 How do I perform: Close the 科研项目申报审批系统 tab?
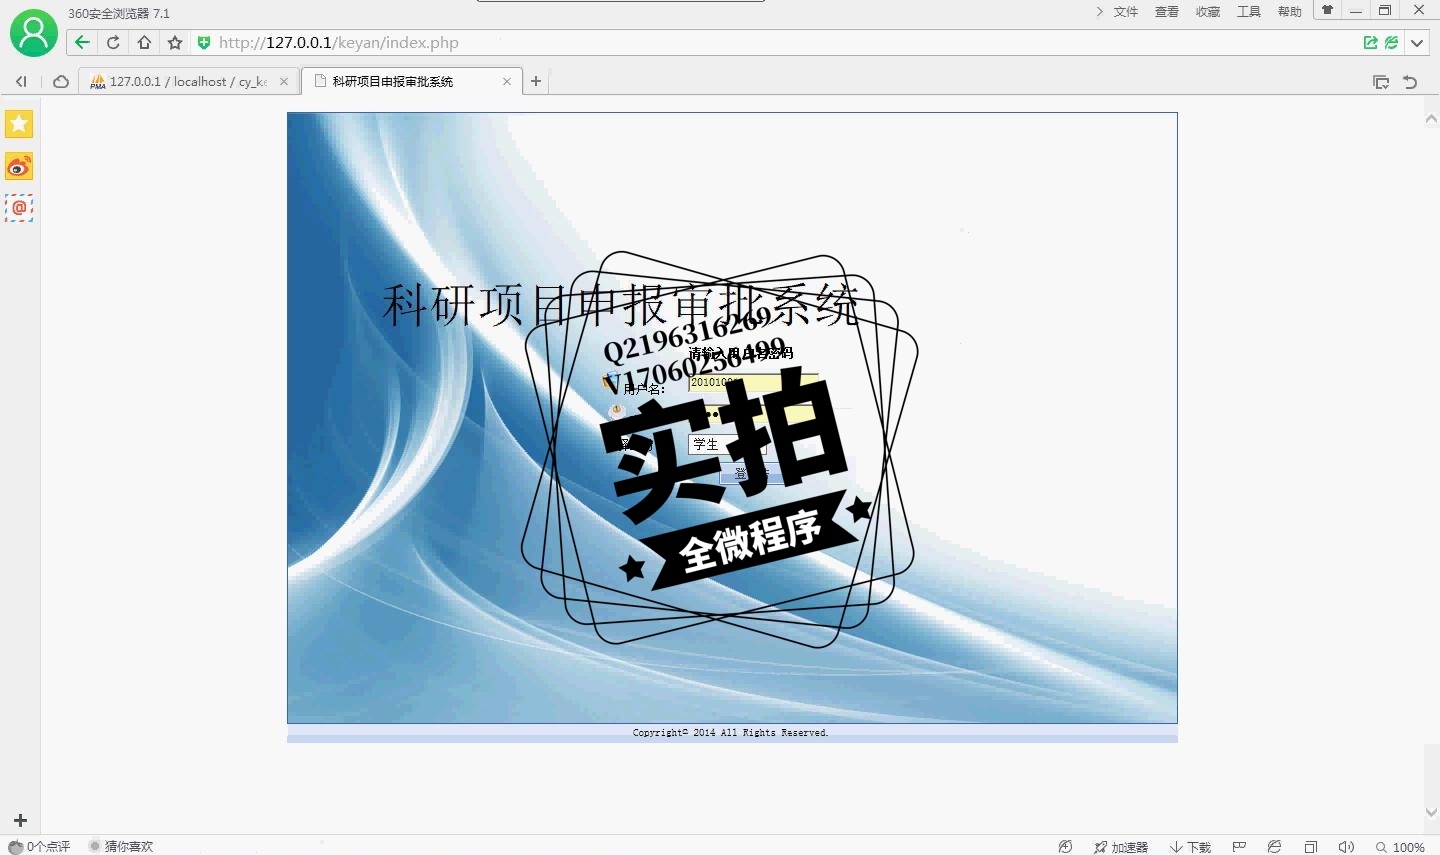tap(507, 82)
